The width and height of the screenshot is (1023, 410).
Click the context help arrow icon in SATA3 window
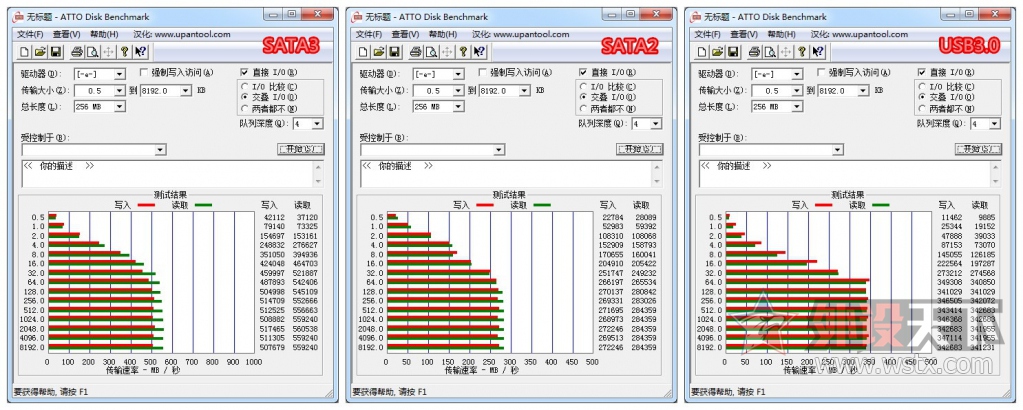[140, 52]
